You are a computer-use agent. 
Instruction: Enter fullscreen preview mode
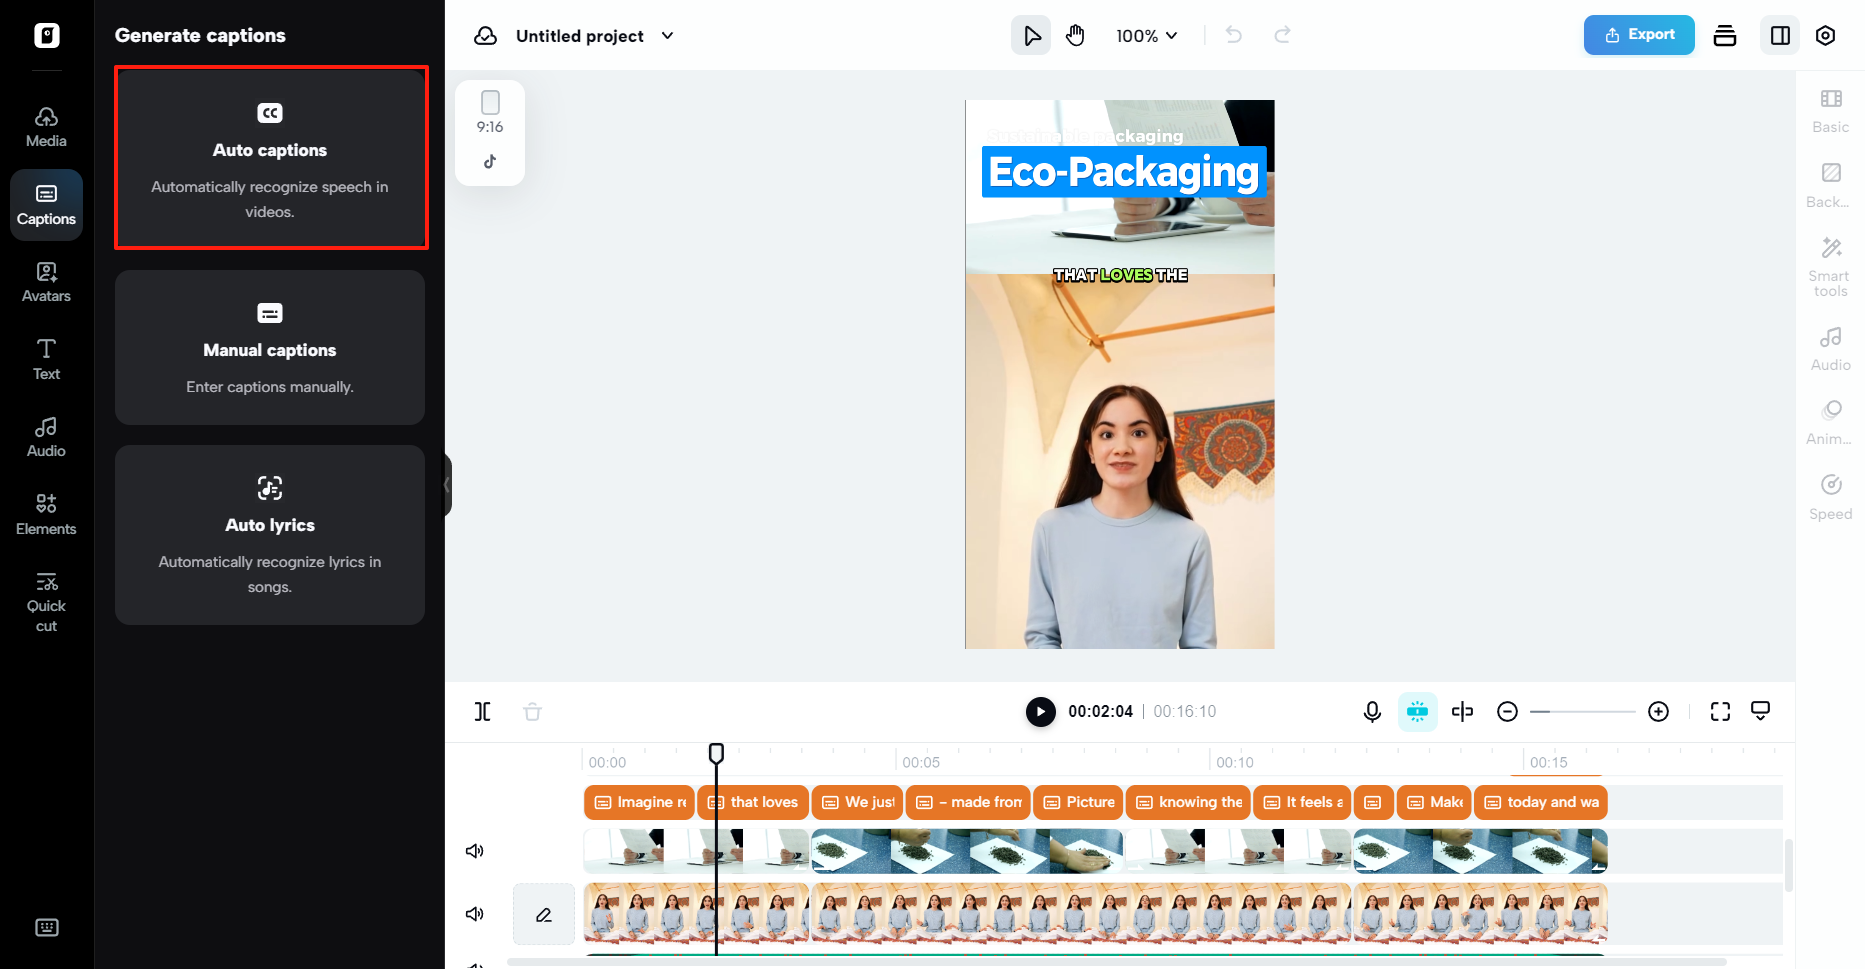tap(1720, 711)
